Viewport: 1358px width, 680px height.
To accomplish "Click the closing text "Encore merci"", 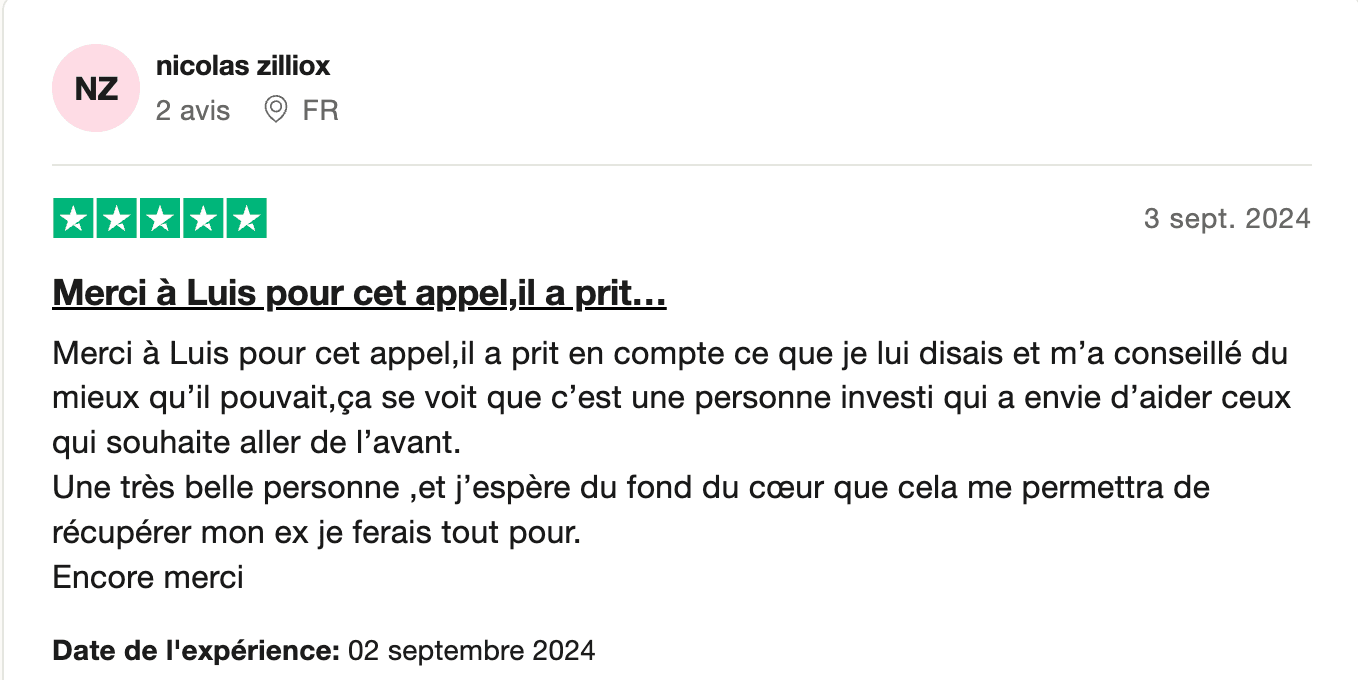I will 148,577.
